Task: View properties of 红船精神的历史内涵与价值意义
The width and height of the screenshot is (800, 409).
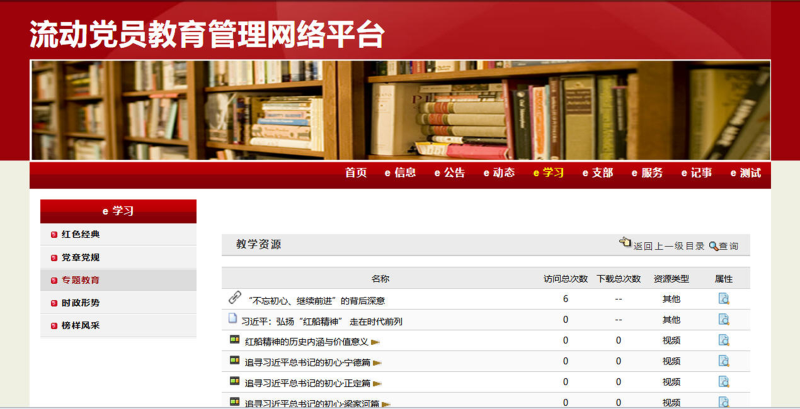Action: pyautogui.click(x=724, y=340)
